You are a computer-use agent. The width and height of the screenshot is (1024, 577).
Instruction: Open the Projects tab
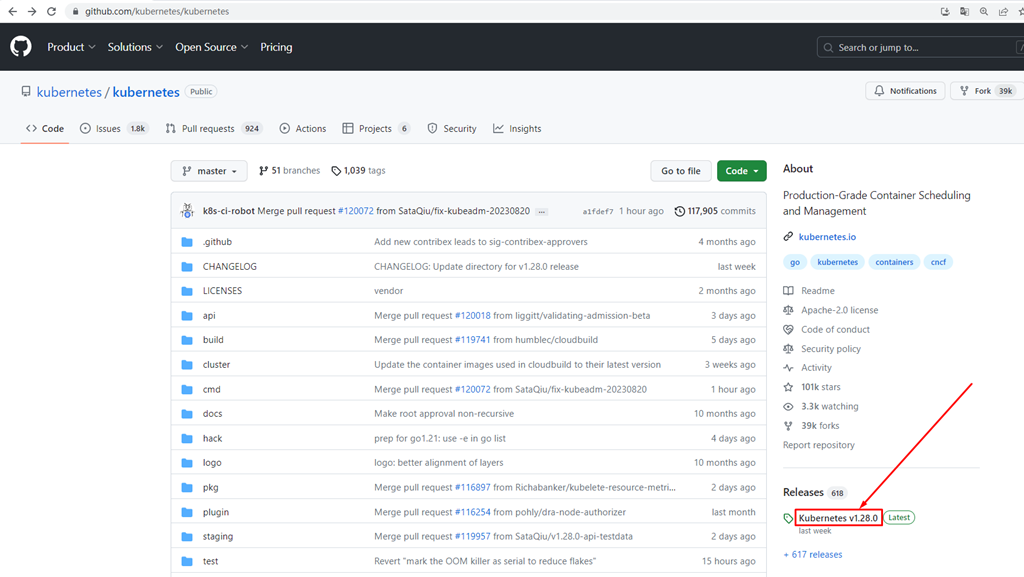coord(376,129)
